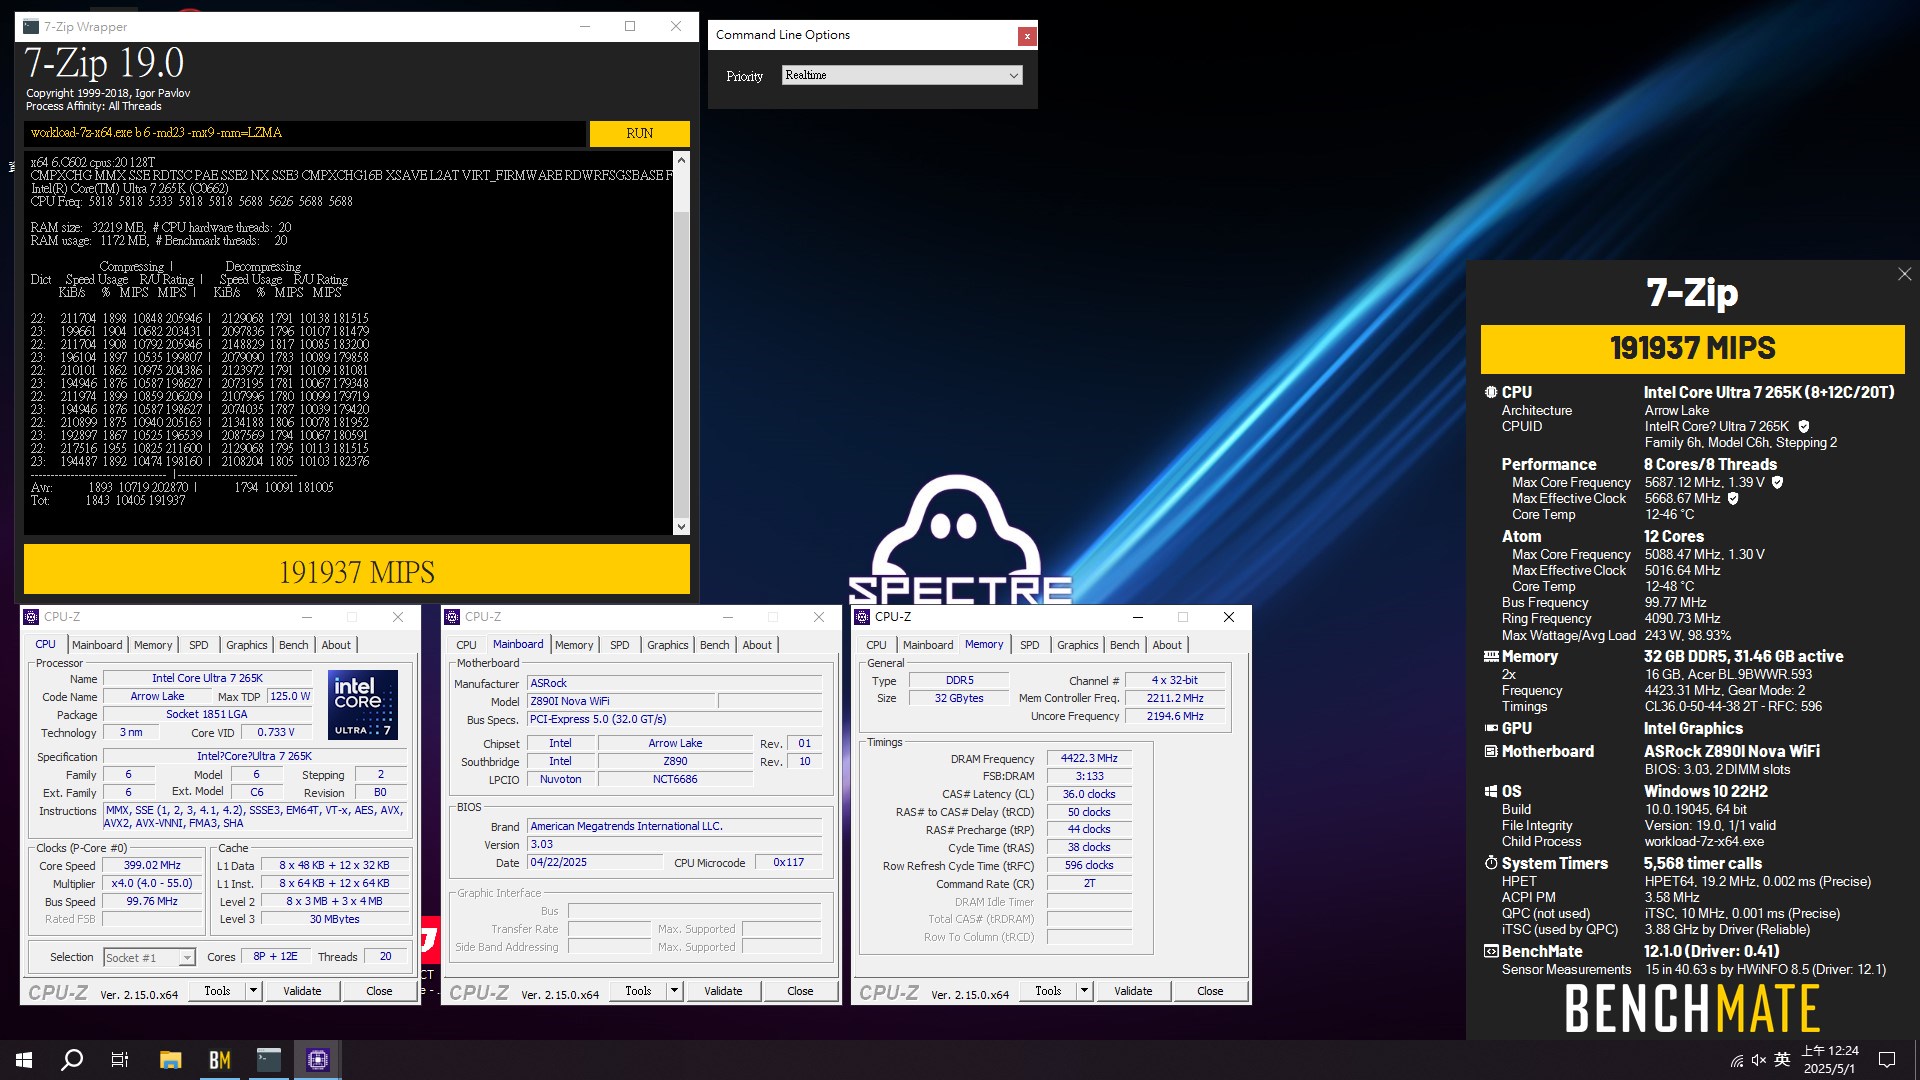Click the GPU icon in the BenchMate panel
Image resolution: width=1920 pixels, height=1080 pixels.
(x=1491, y=729)
